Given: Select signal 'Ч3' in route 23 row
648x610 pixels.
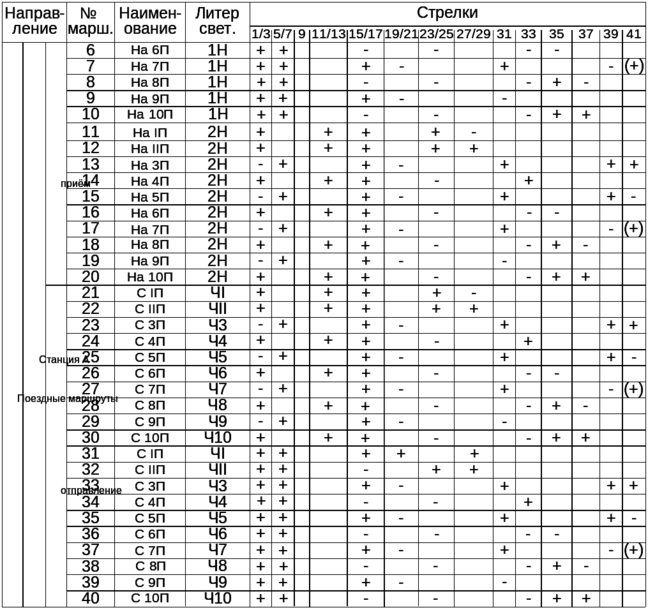Looking at the screenshot, I should (218, 325).
